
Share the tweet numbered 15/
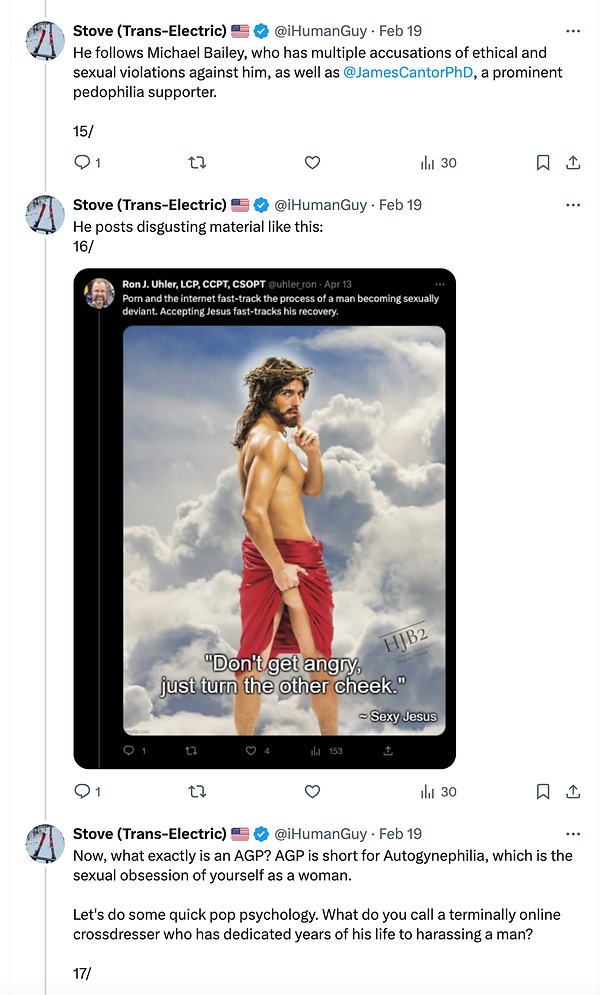coord(573,162)
